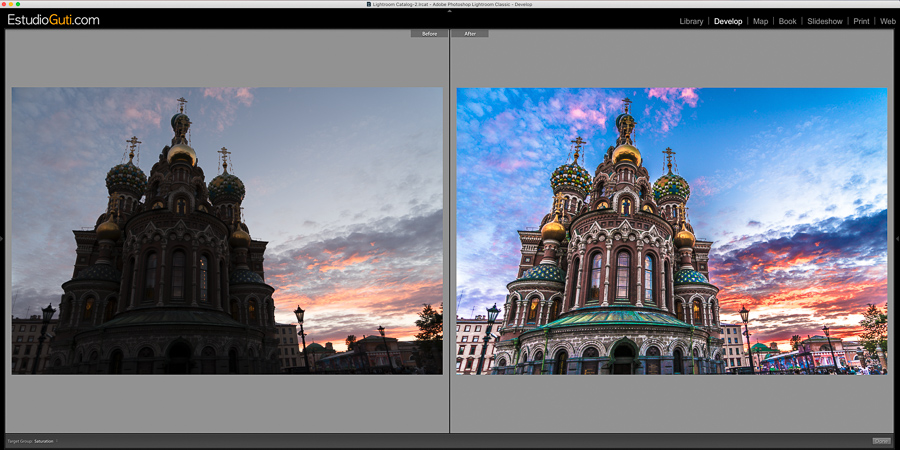Image resolution: width=900 pixels, height=450 pixels.
Task: Expand the right panel with edge arrow
Action: [897, 238]
